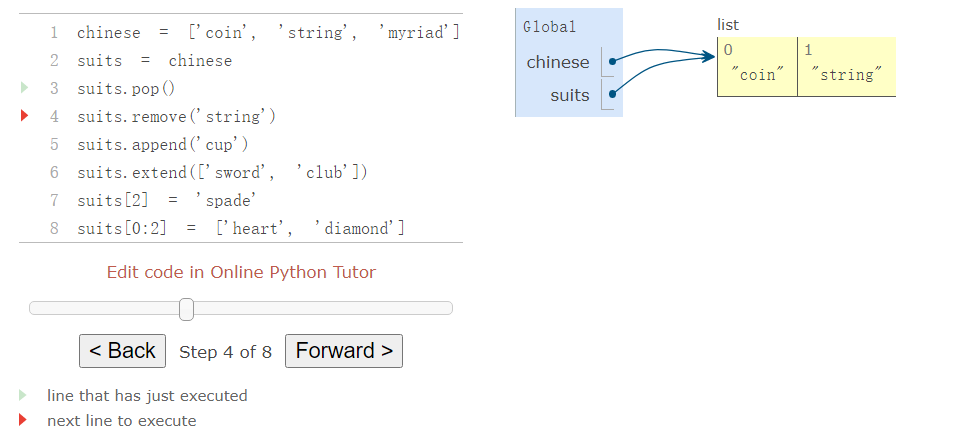
Task: Open the Edit code in Online Python Tutor link
Action: 241,272
